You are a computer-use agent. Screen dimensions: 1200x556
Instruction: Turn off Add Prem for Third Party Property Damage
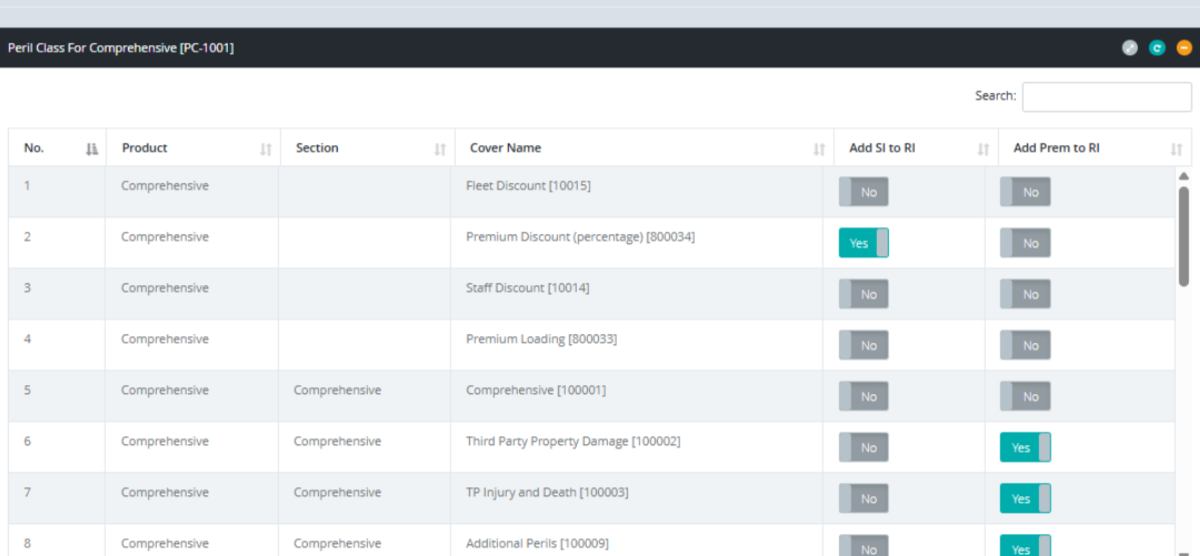point(1025,448)
